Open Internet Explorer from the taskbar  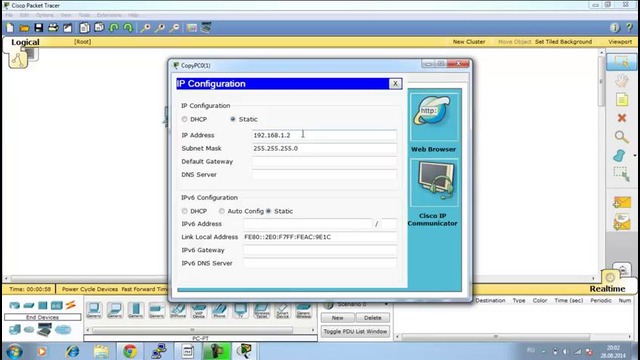pos(72,351)
